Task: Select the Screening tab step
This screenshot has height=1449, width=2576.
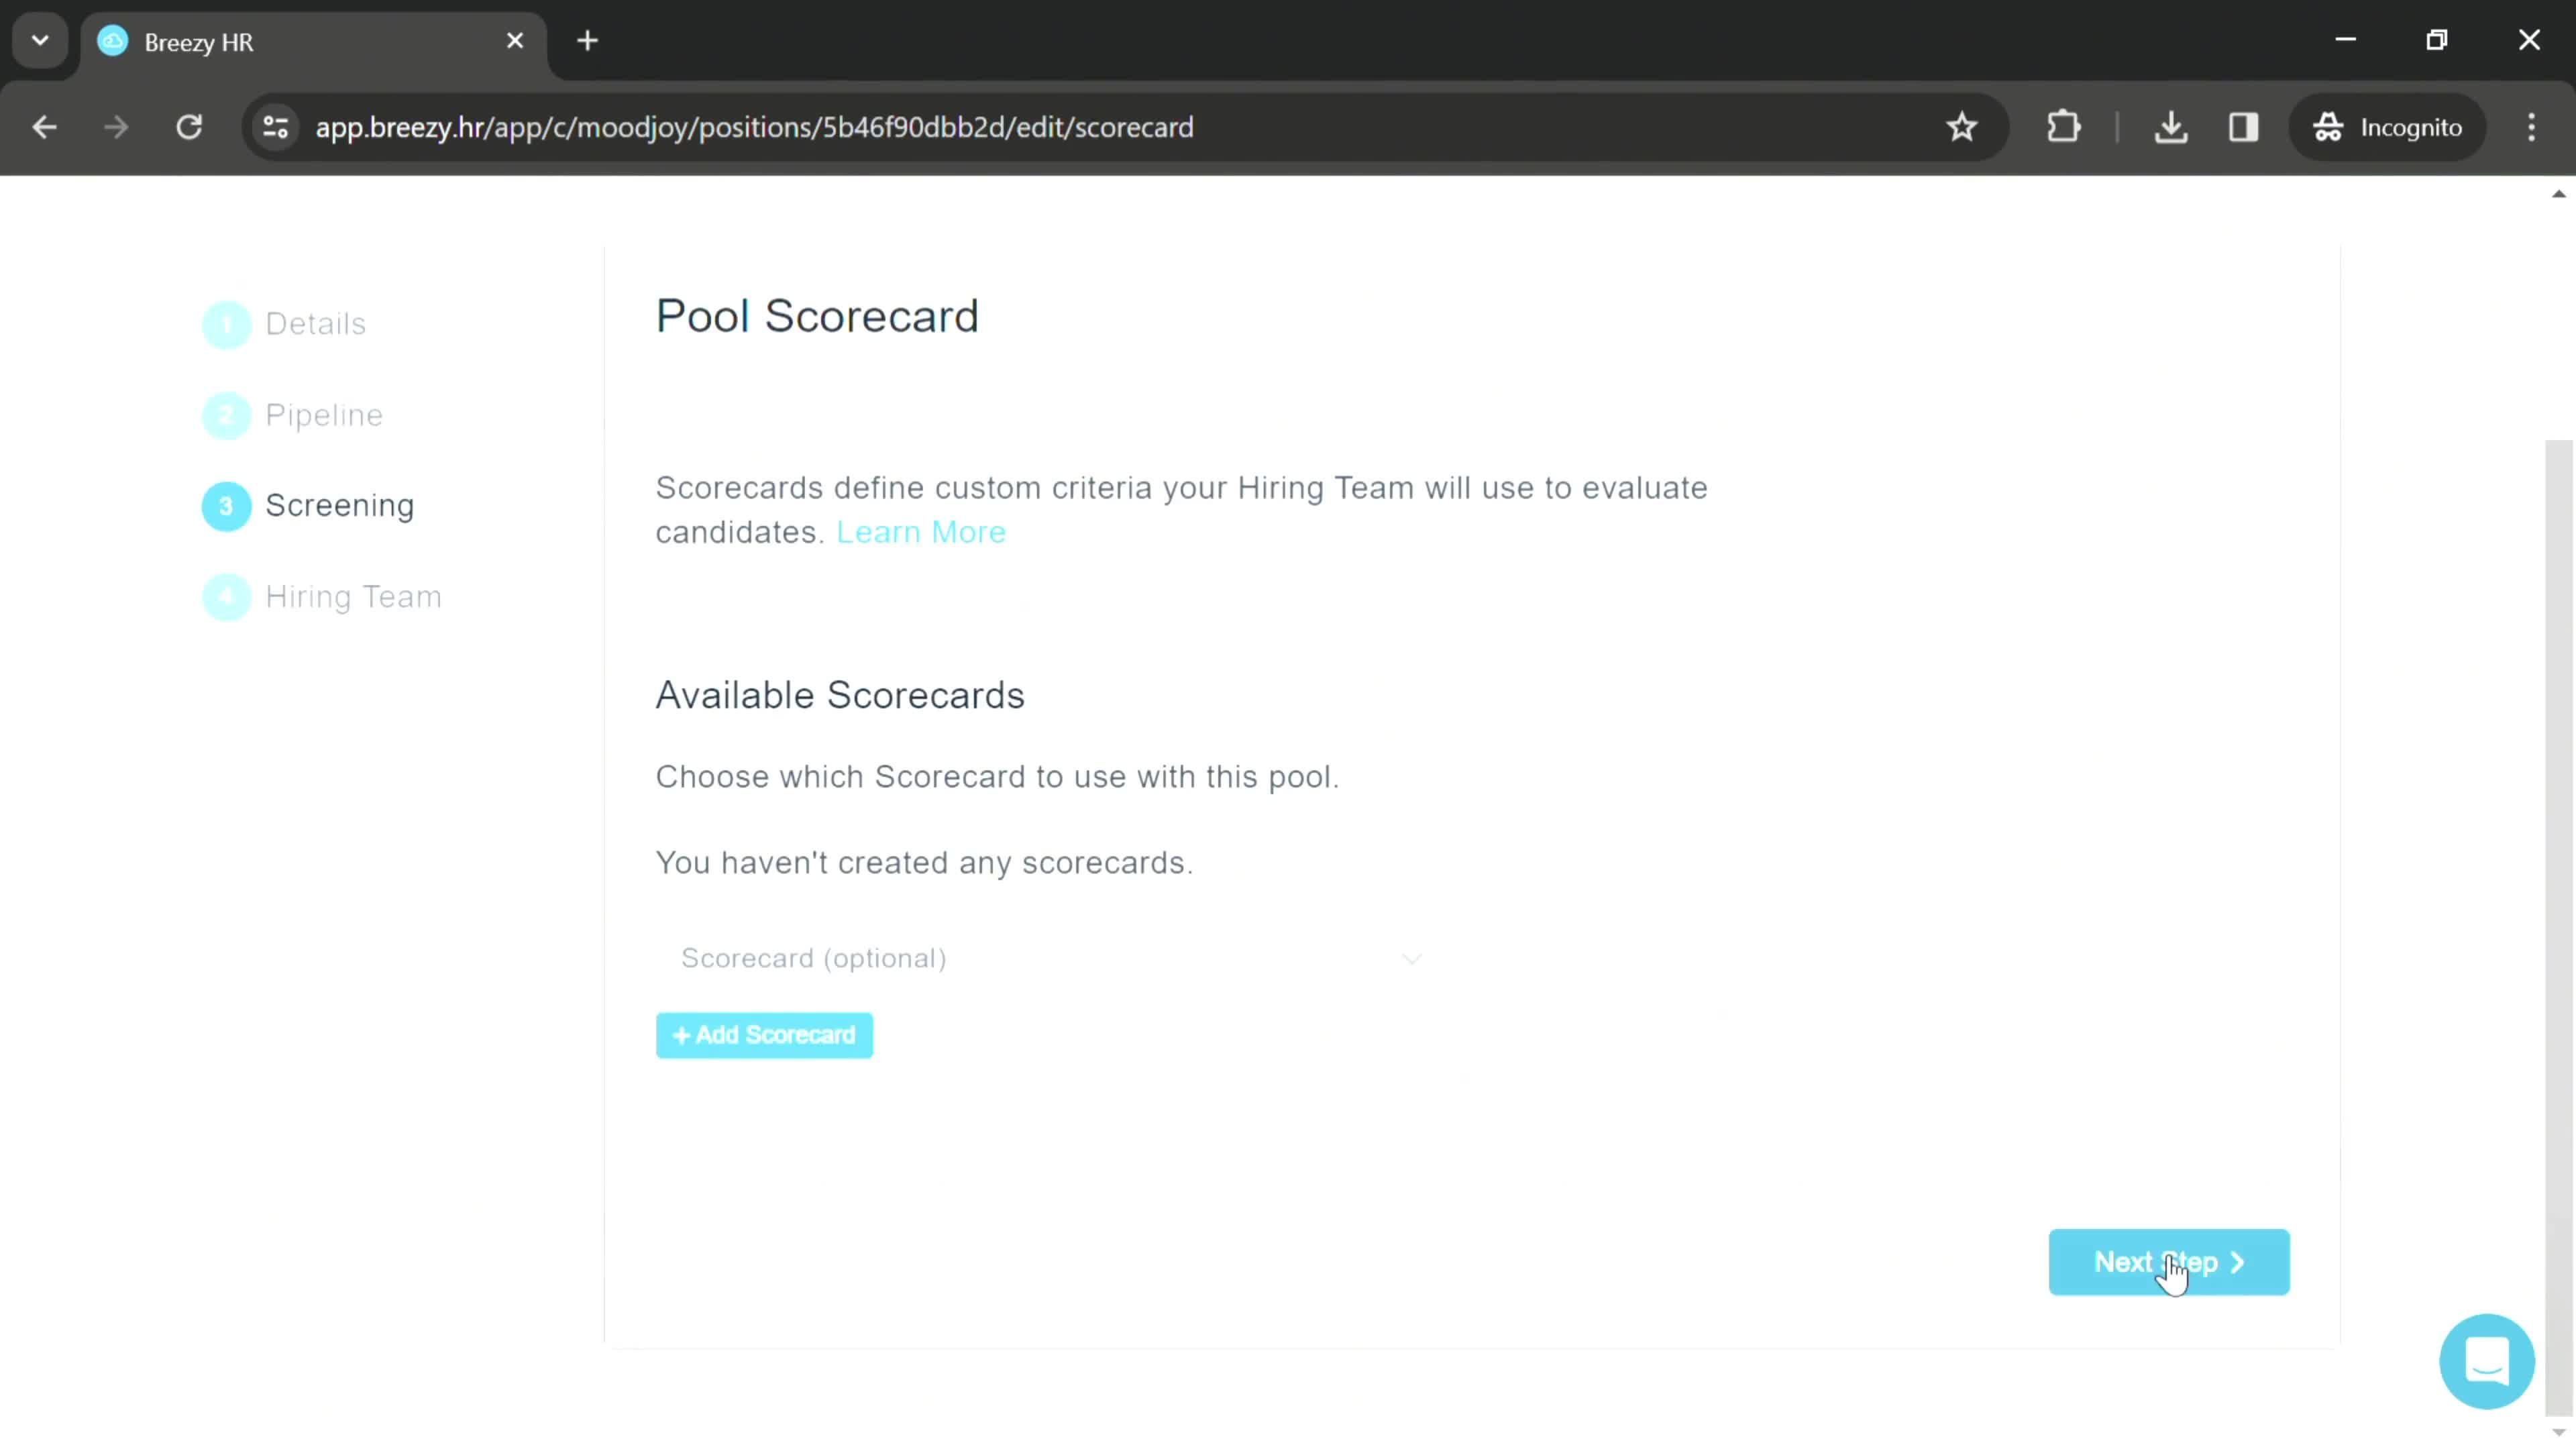Action: coord(339,506)
